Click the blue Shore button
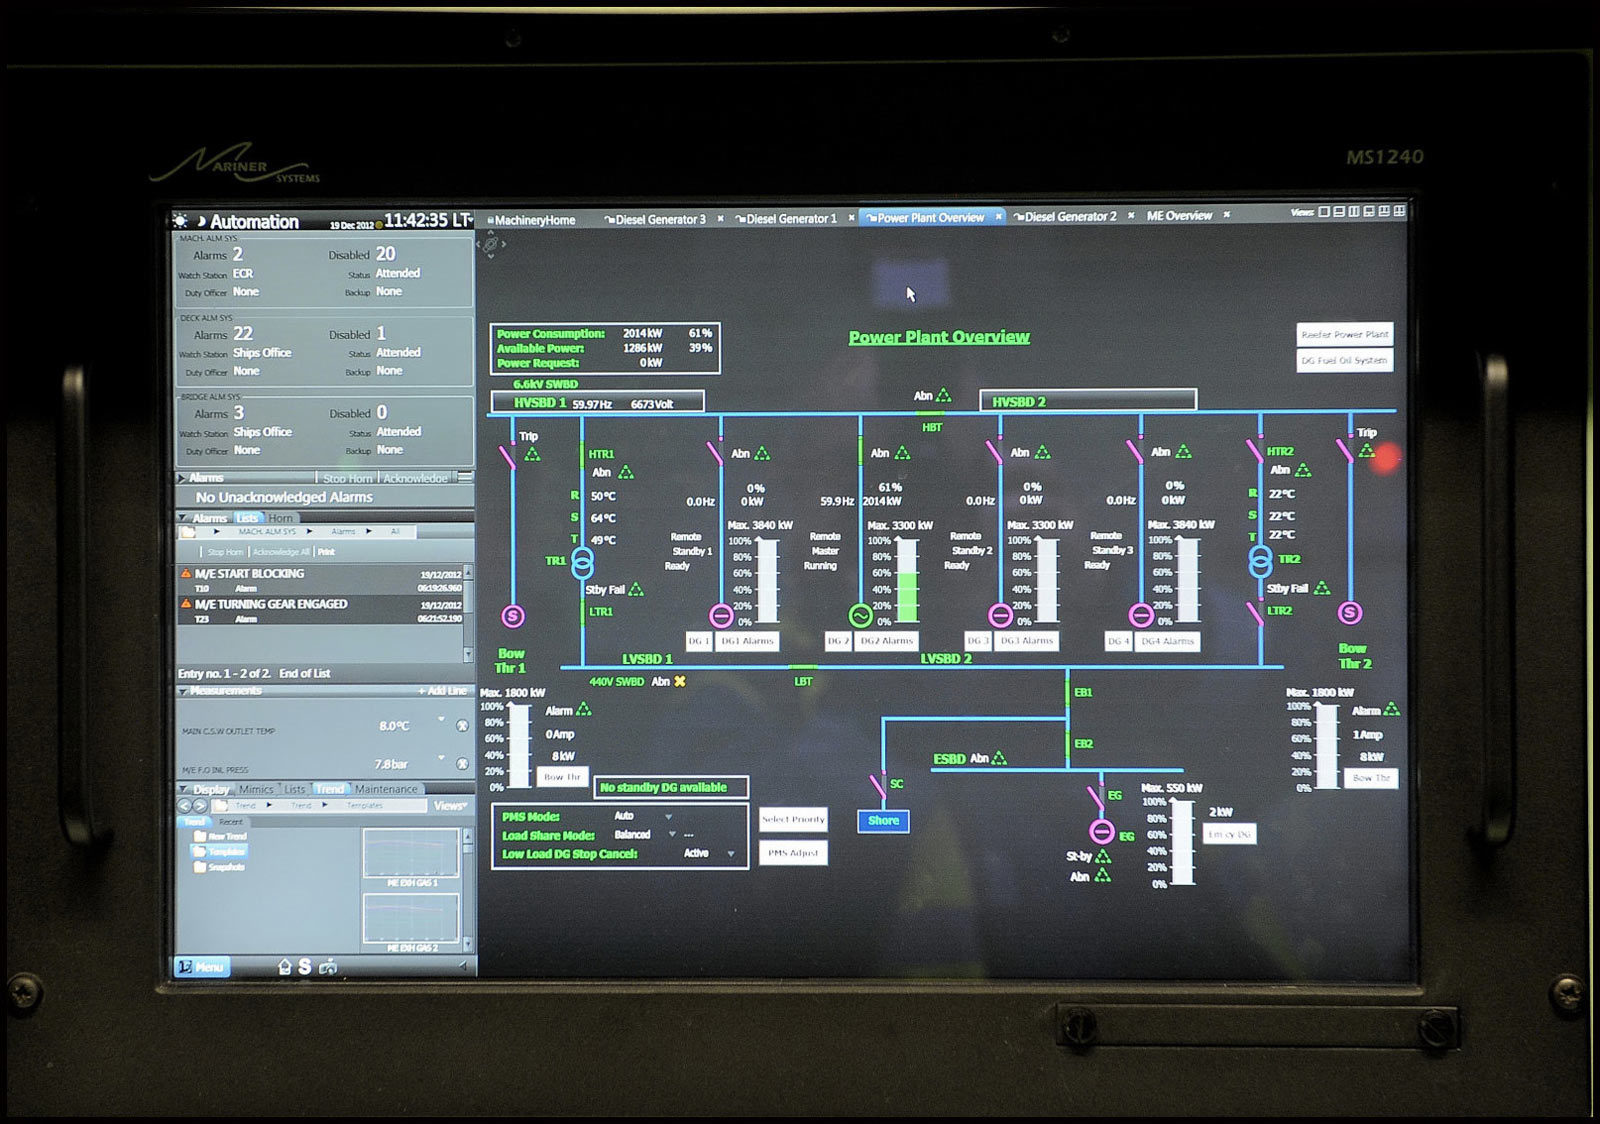This screenshot has height=1124, width=1600. [x=883, y=821]
